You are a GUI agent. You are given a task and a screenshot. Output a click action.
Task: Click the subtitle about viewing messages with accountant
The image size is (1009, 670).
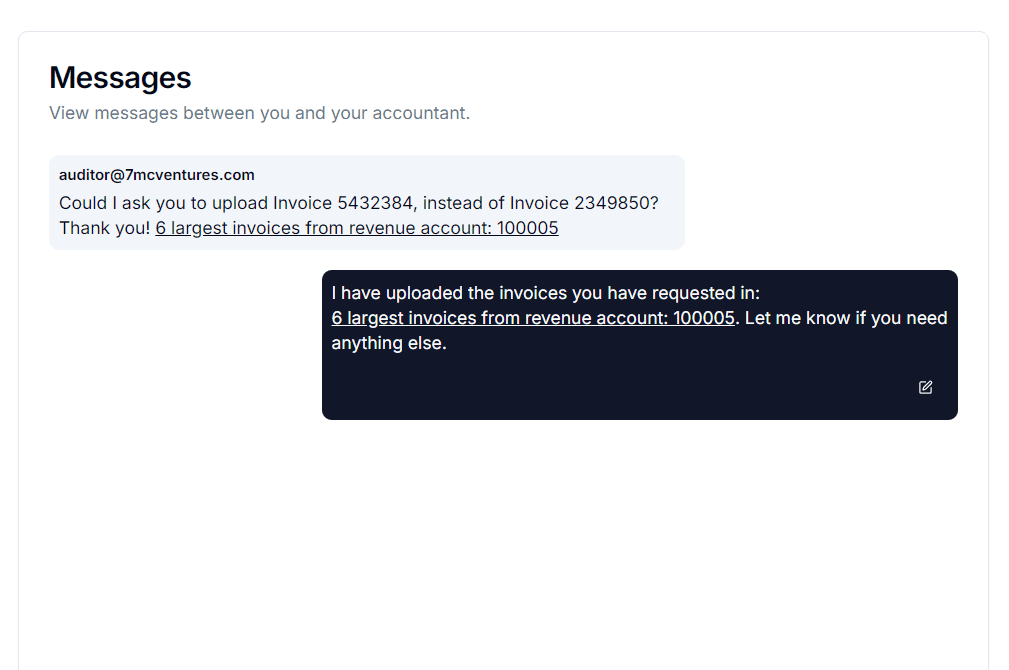259,113
